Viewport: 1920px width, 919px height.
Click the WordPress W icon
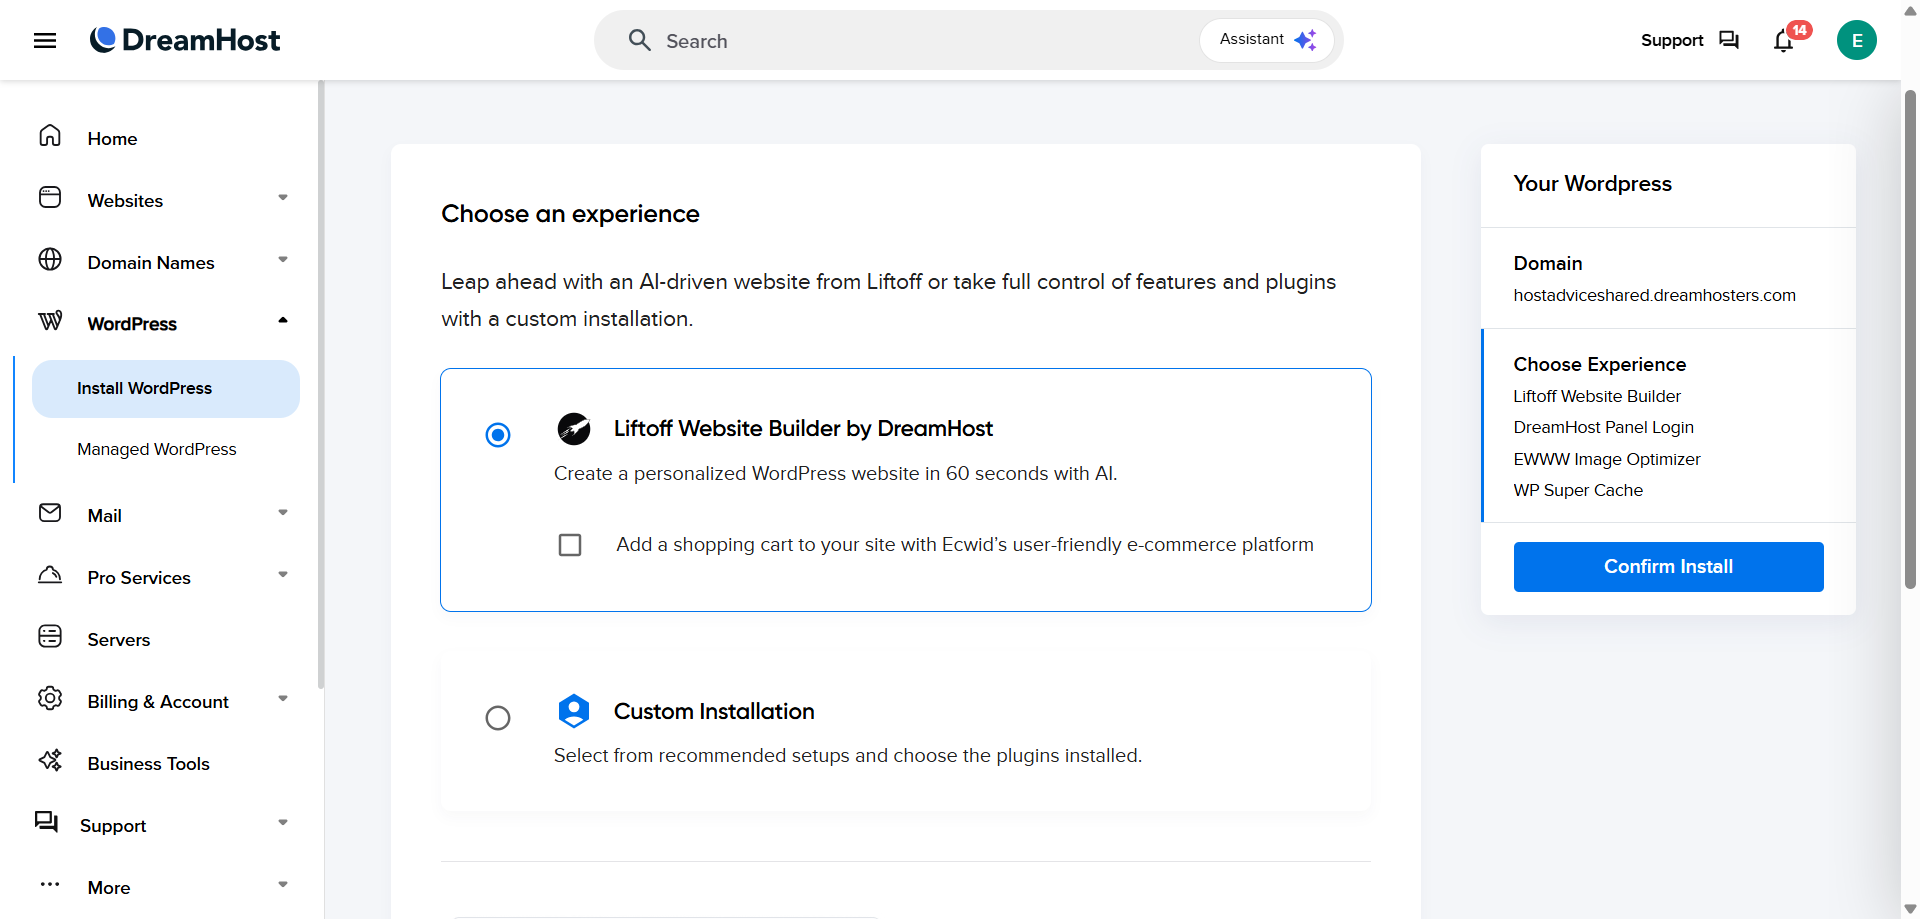[x=50, y=321]
